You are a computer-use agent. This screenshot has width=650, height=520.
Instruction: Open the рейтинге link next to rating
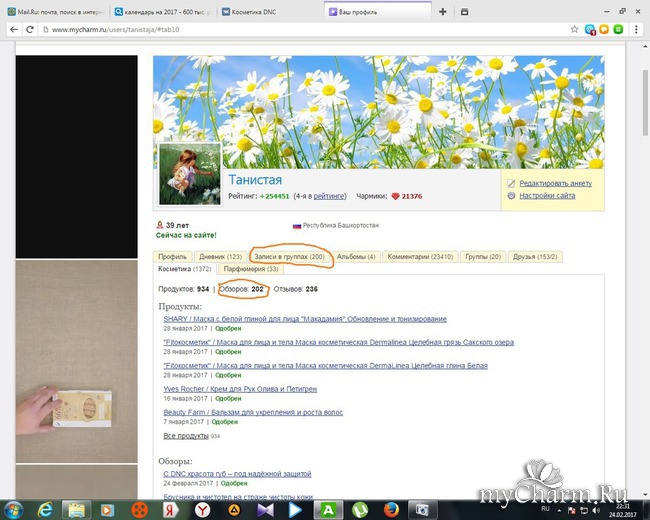click(330, 196)
